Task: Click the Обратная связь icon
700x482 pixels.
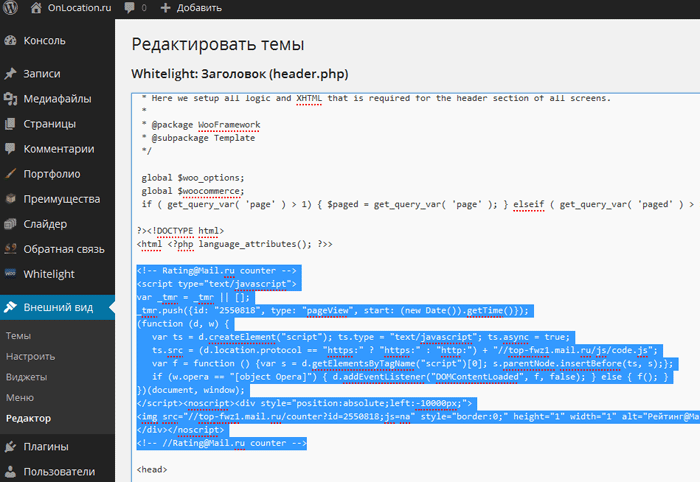Action: point(10,249)
